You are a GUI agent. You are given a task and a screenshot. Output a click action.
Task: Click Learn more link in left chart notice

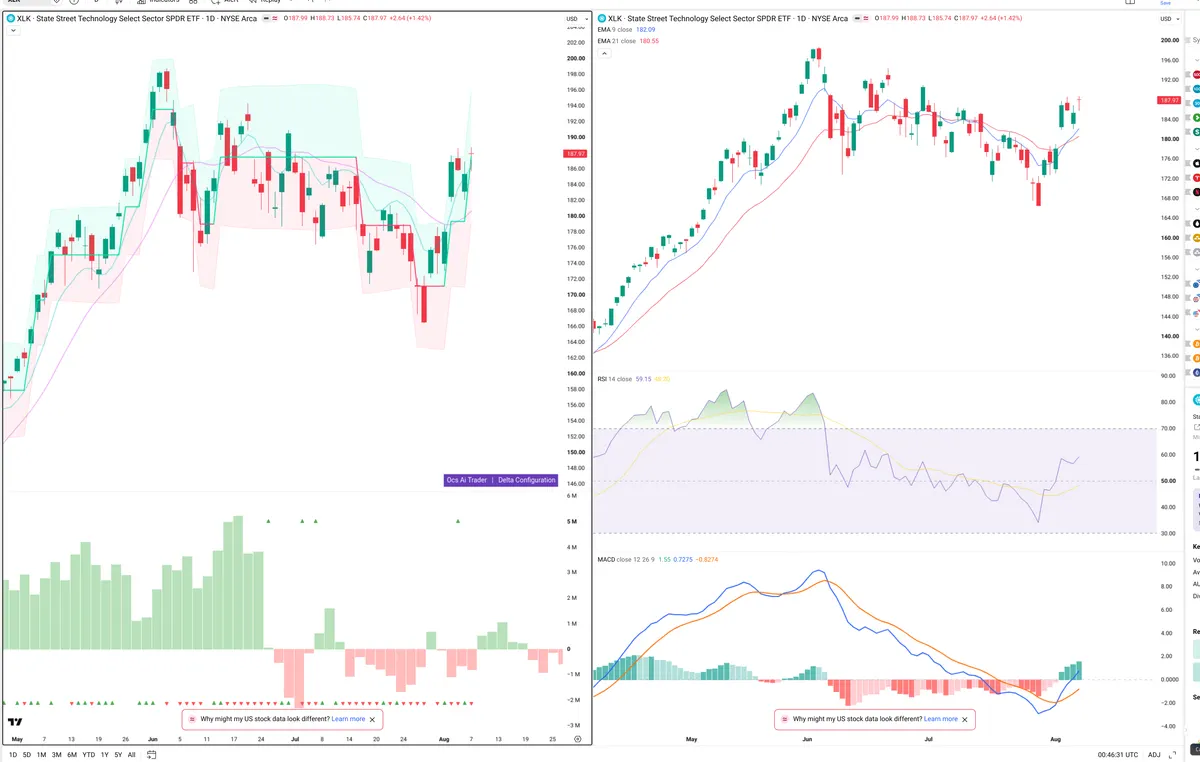348,719
